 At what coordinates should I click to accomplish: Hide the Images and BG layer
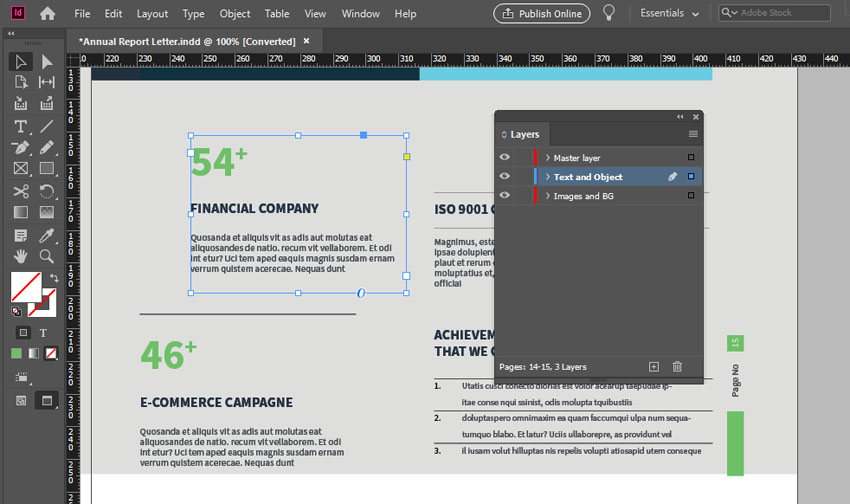[x=504, y=195]
